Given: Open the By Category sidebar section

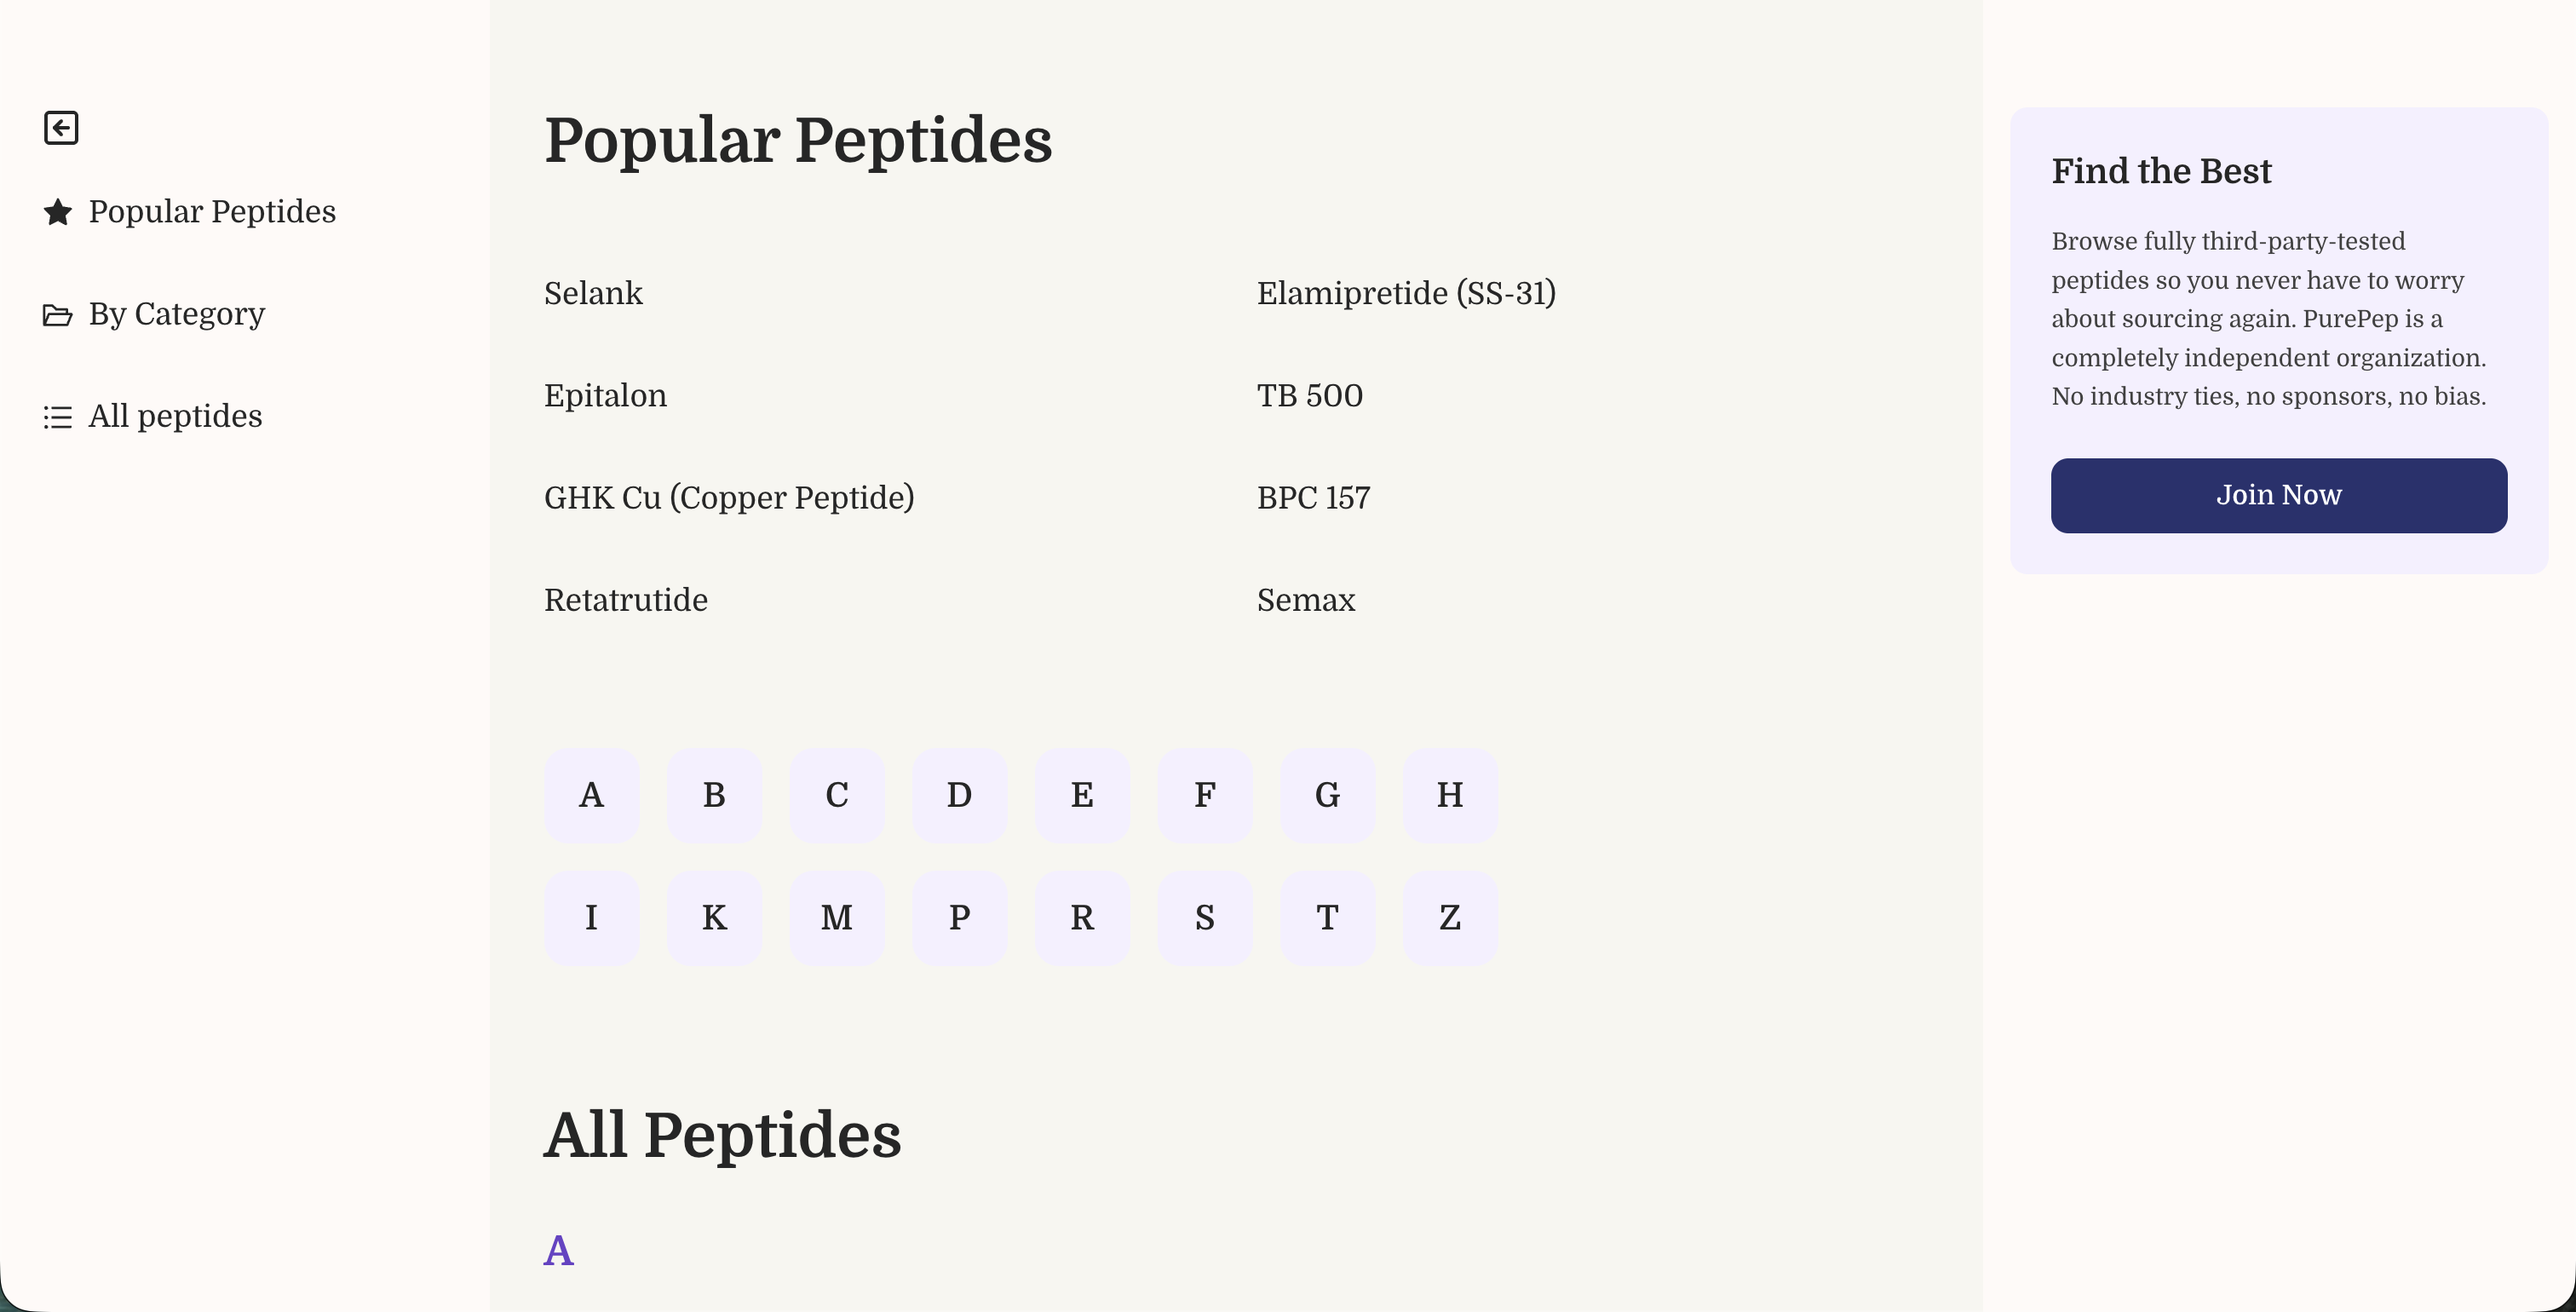Looking at the screenshot, I should 176,314.
